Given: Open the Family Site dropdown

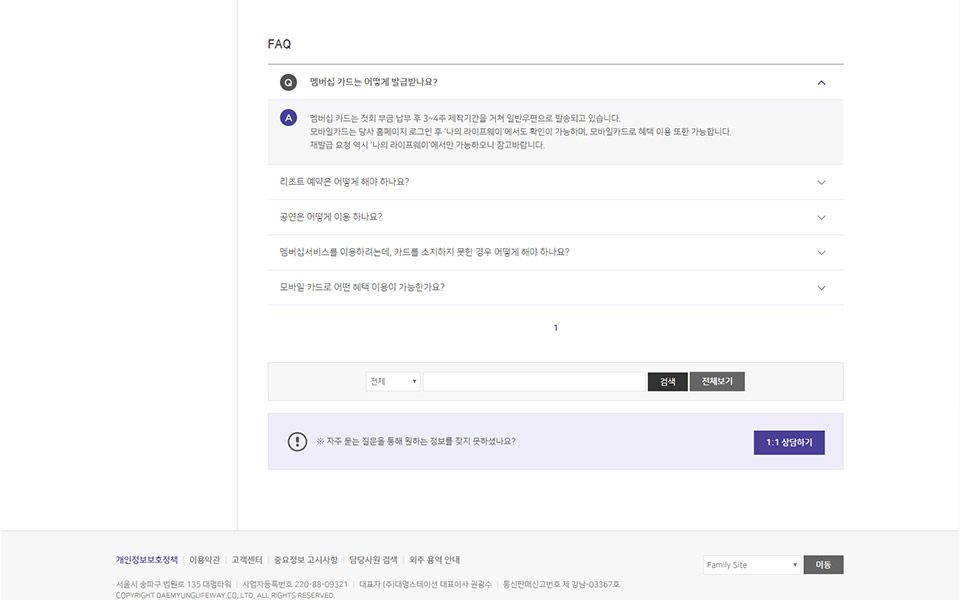Looking at the screenshot, I should pos(752,565).
